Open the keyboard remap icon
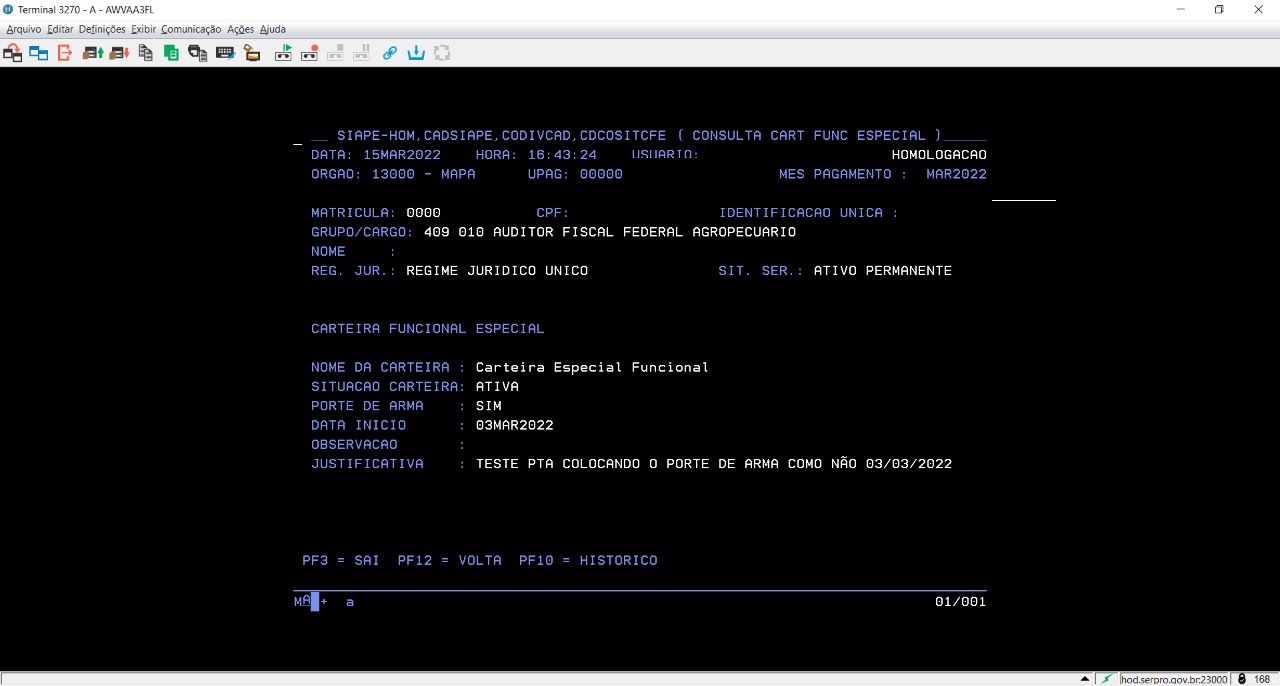 pyautogui.click(x=225, y=53)
